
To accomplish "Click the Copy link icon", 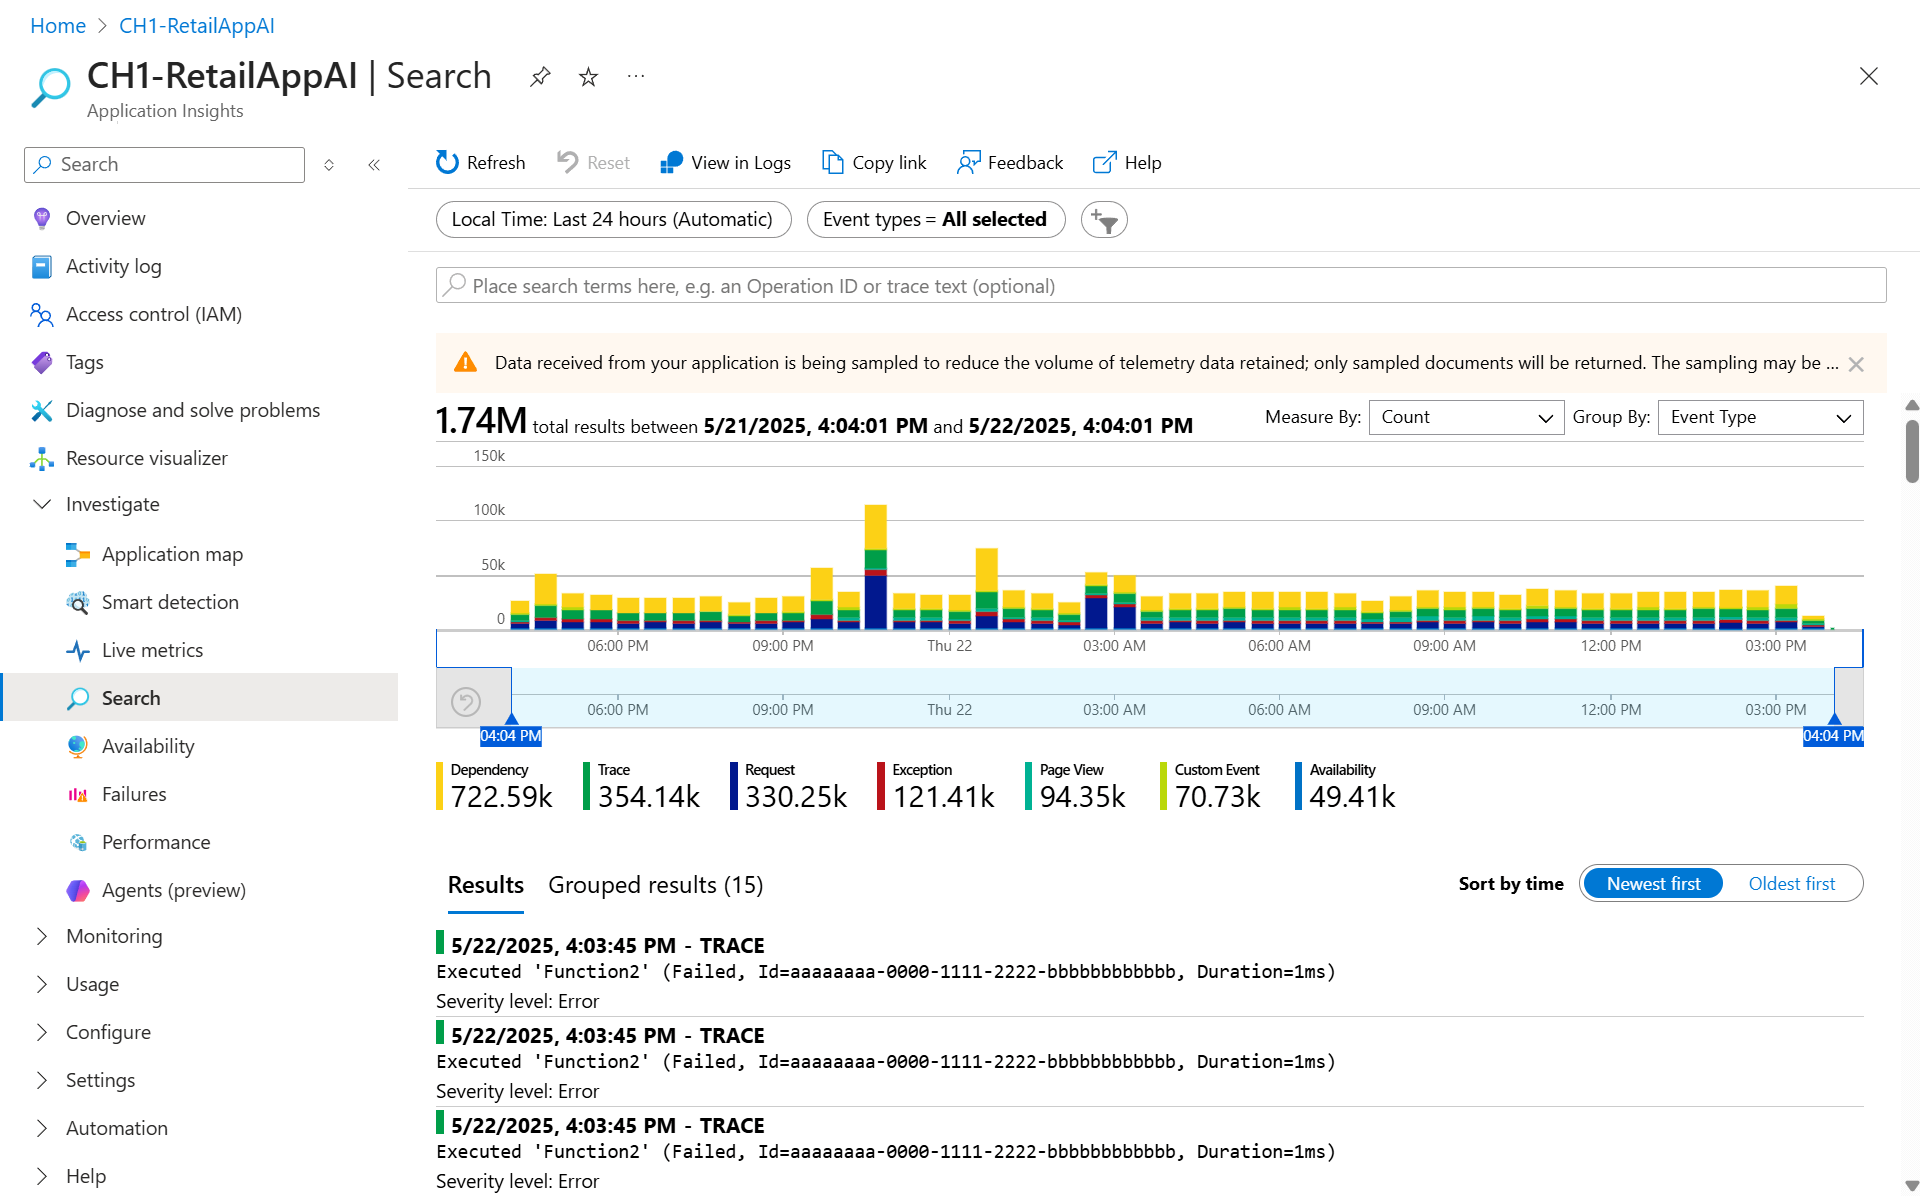I will [832, 163].
